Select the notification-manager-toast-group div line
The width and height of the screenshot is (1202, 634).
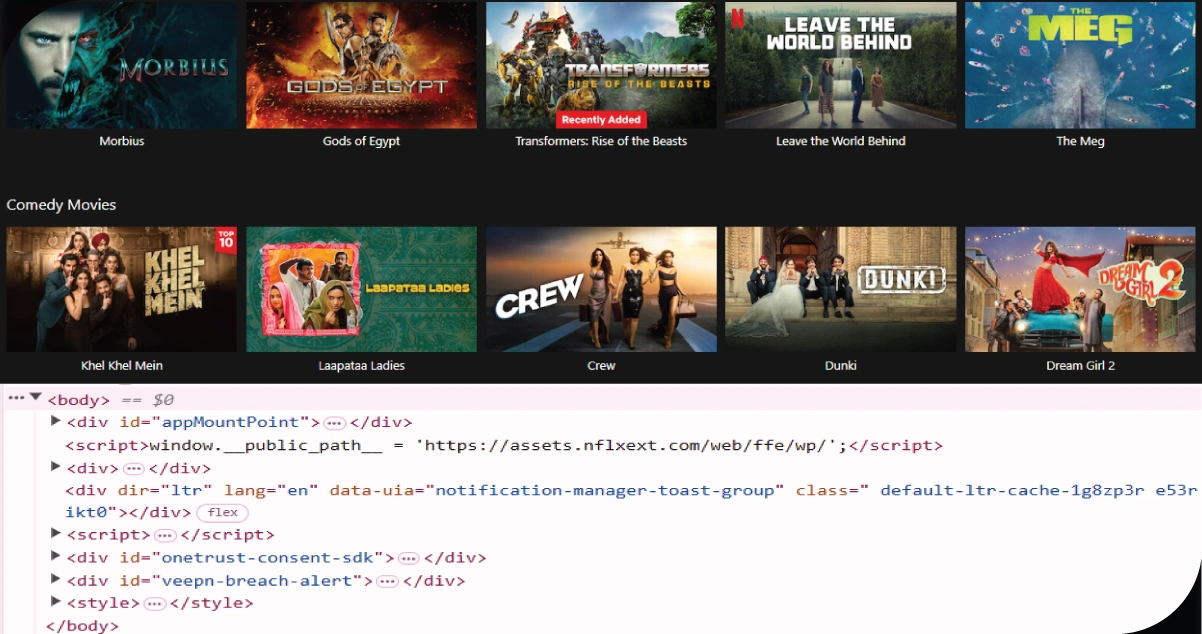tap(500, 490)
